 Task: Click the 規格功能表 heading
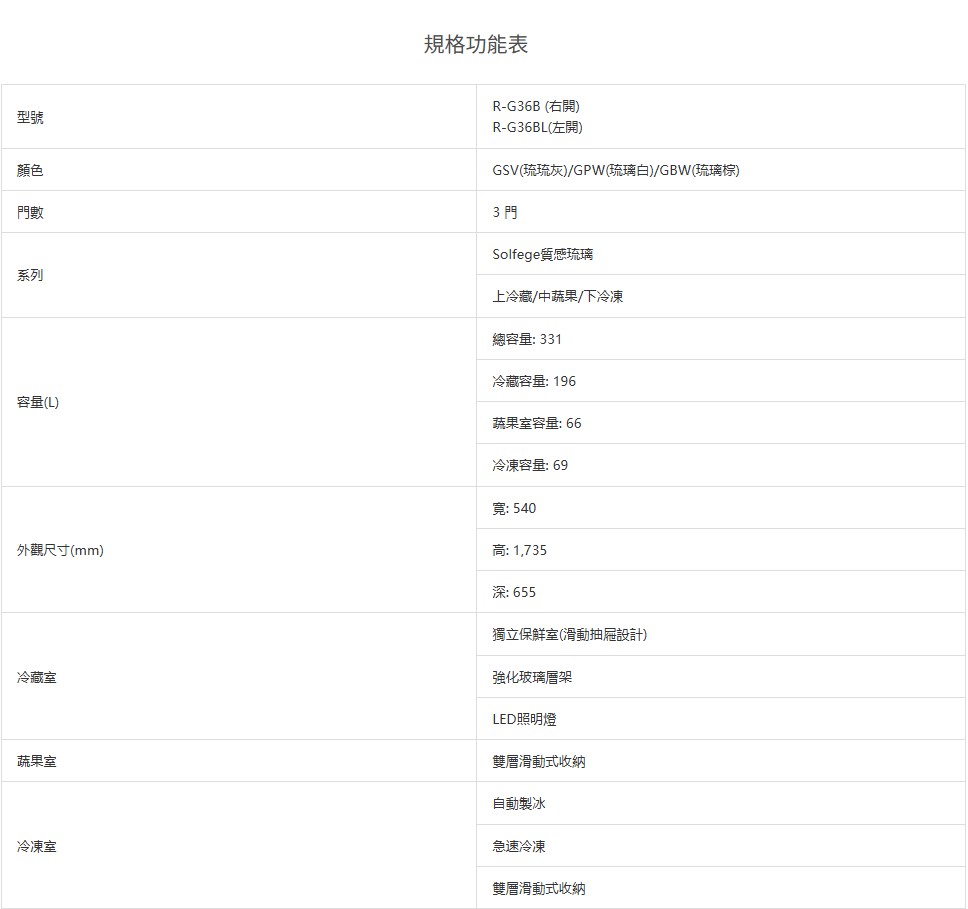point(476,44)
